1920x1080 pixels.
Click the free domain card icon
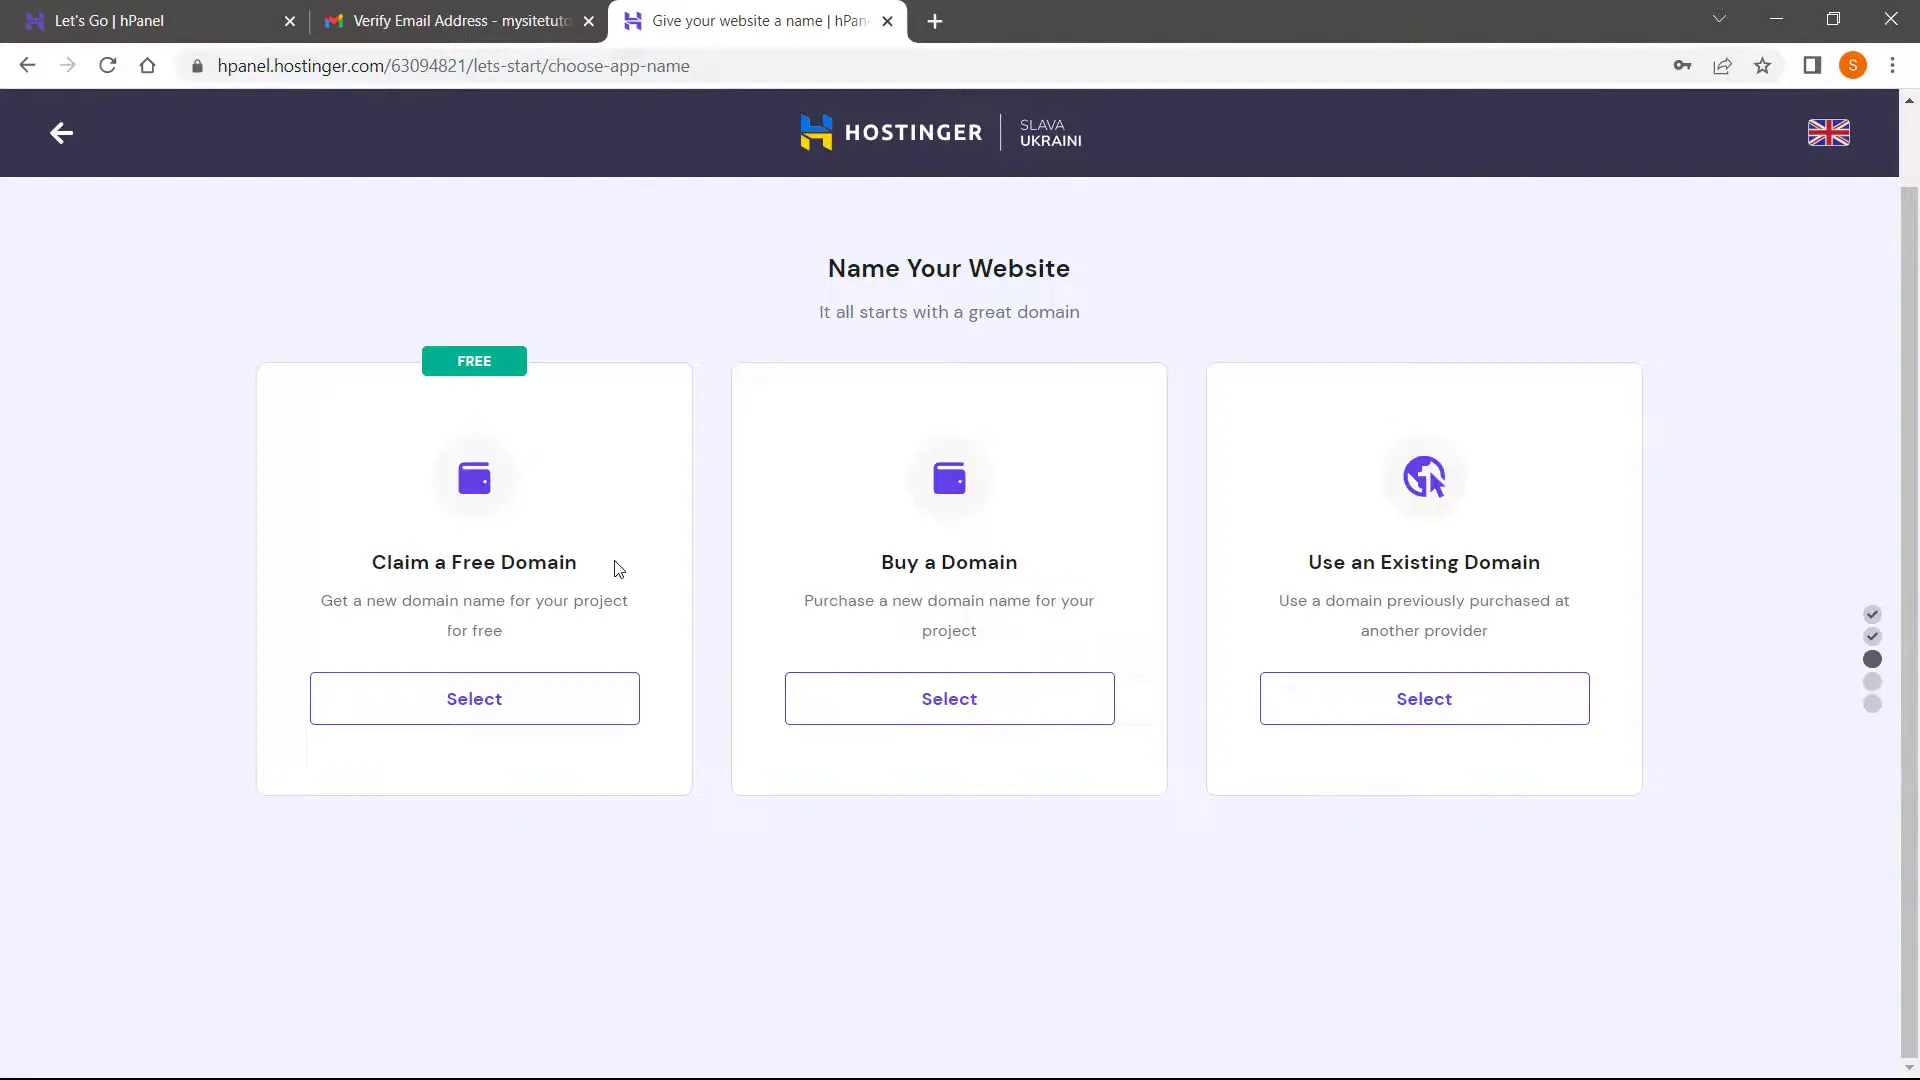(473, 477)
